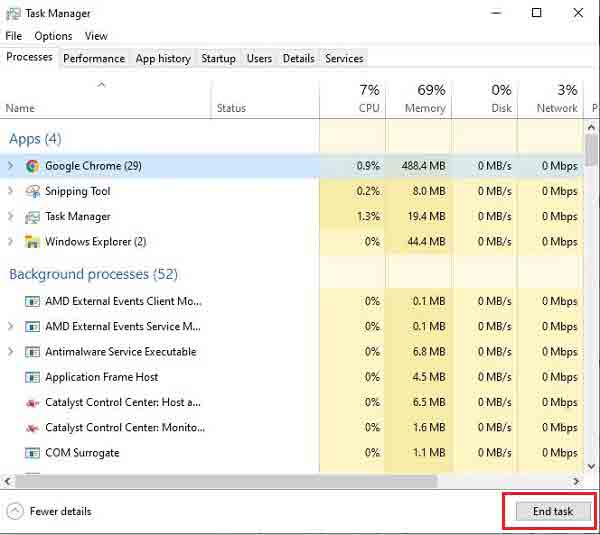Expand the Antimalware Service Executable entry
The width and height of the screenshot is (600, 535).
tap(11, 351)
